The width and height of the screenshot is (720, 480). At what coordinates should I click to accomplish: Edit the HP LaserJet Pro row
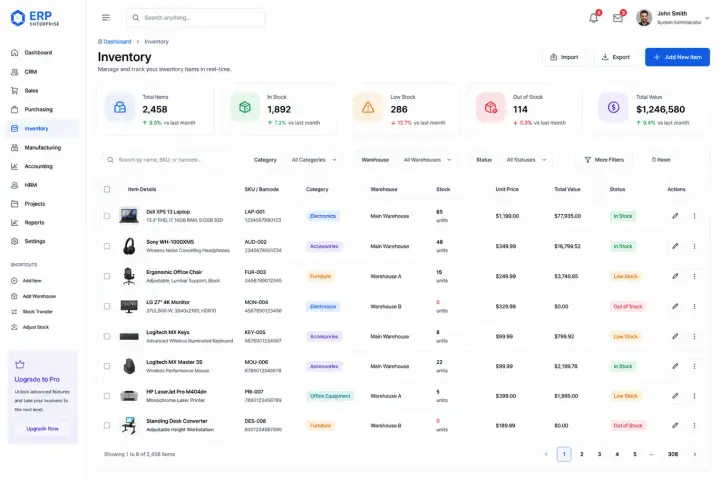[x=675, y=396]
